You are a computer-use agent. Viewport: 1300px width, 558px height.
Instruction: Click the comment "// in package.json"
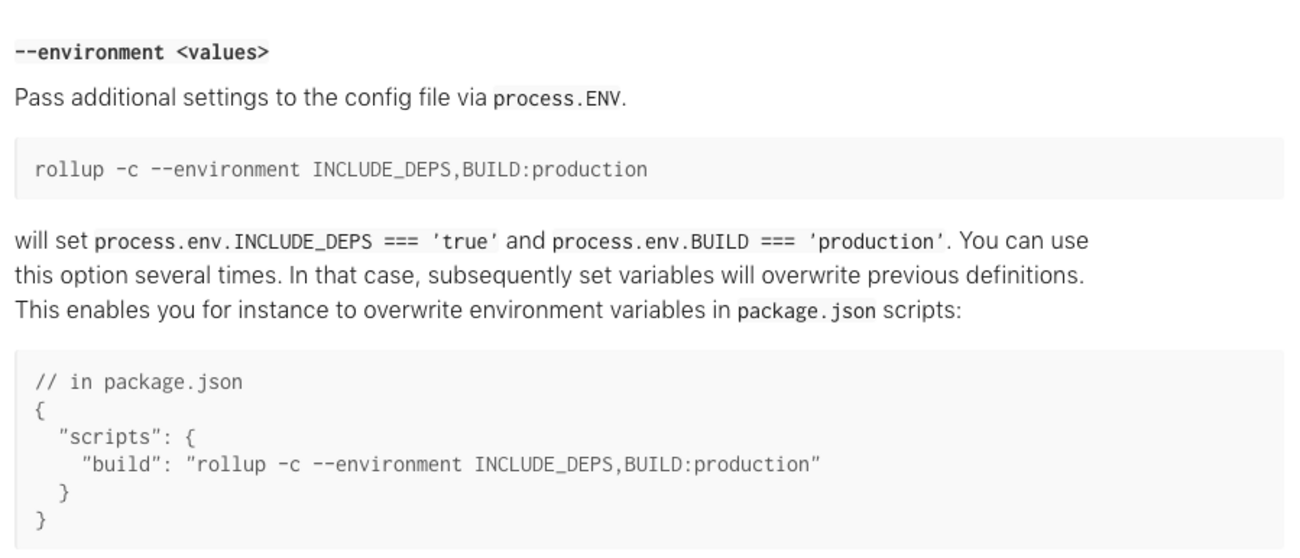click(x=139, y=382)
